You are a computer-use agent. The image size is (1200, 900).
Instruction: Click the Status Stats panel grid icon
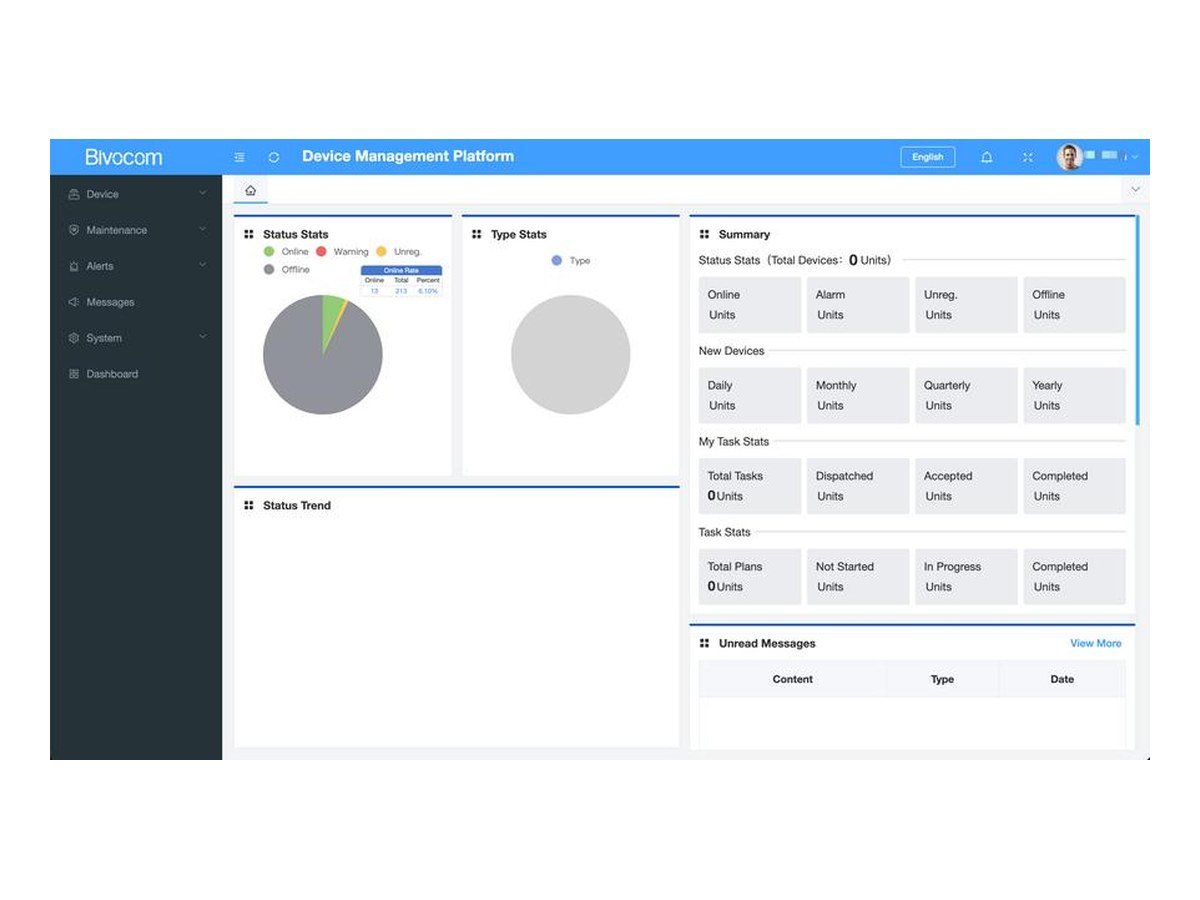249,234
